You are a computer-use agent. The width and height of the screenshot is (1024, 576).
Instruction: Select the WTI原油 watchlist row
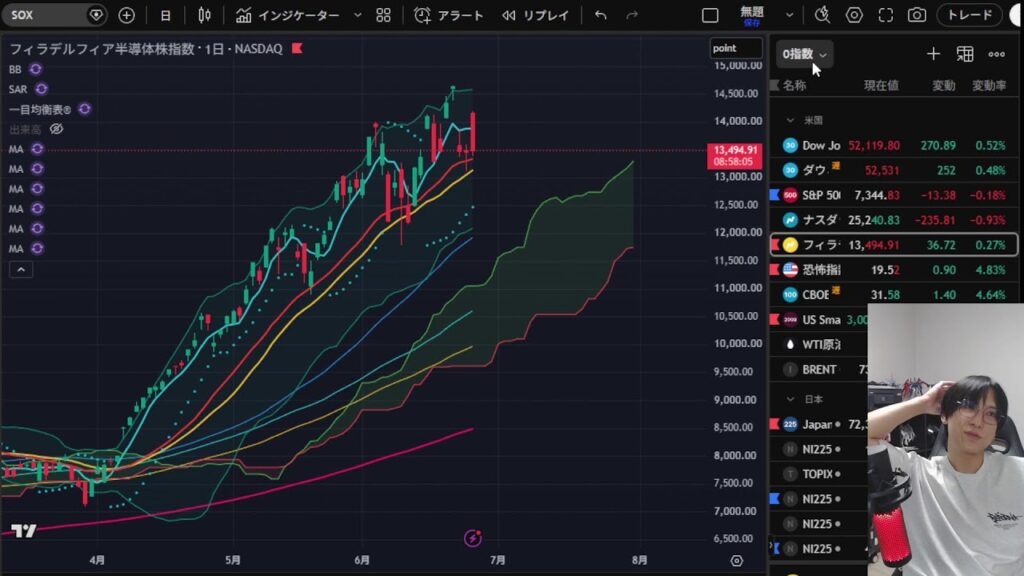click(820, 344)
